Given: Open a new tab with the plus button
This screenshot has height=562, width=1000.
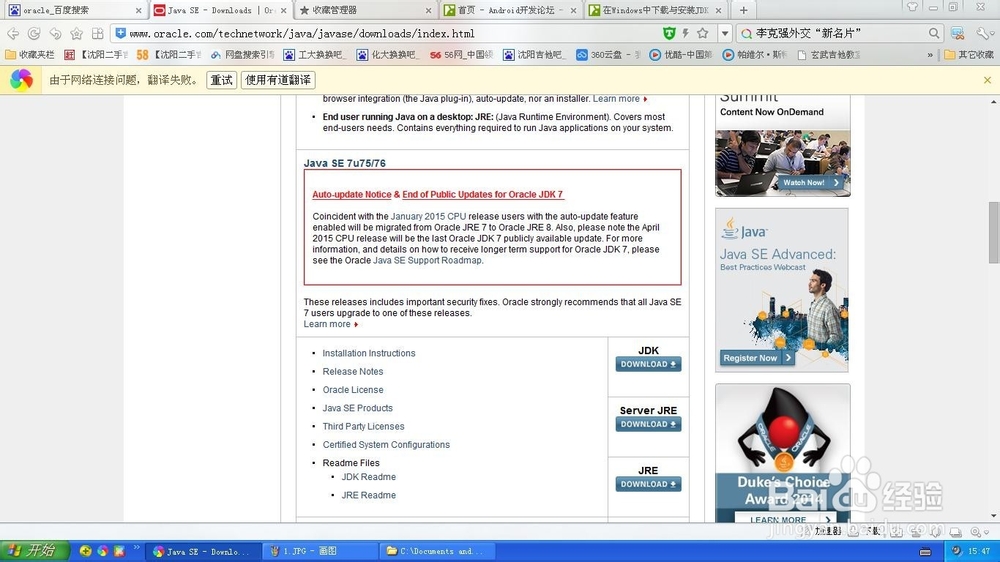Looking at the screenshot, I should pyautogui.click(x=744, y=10).
